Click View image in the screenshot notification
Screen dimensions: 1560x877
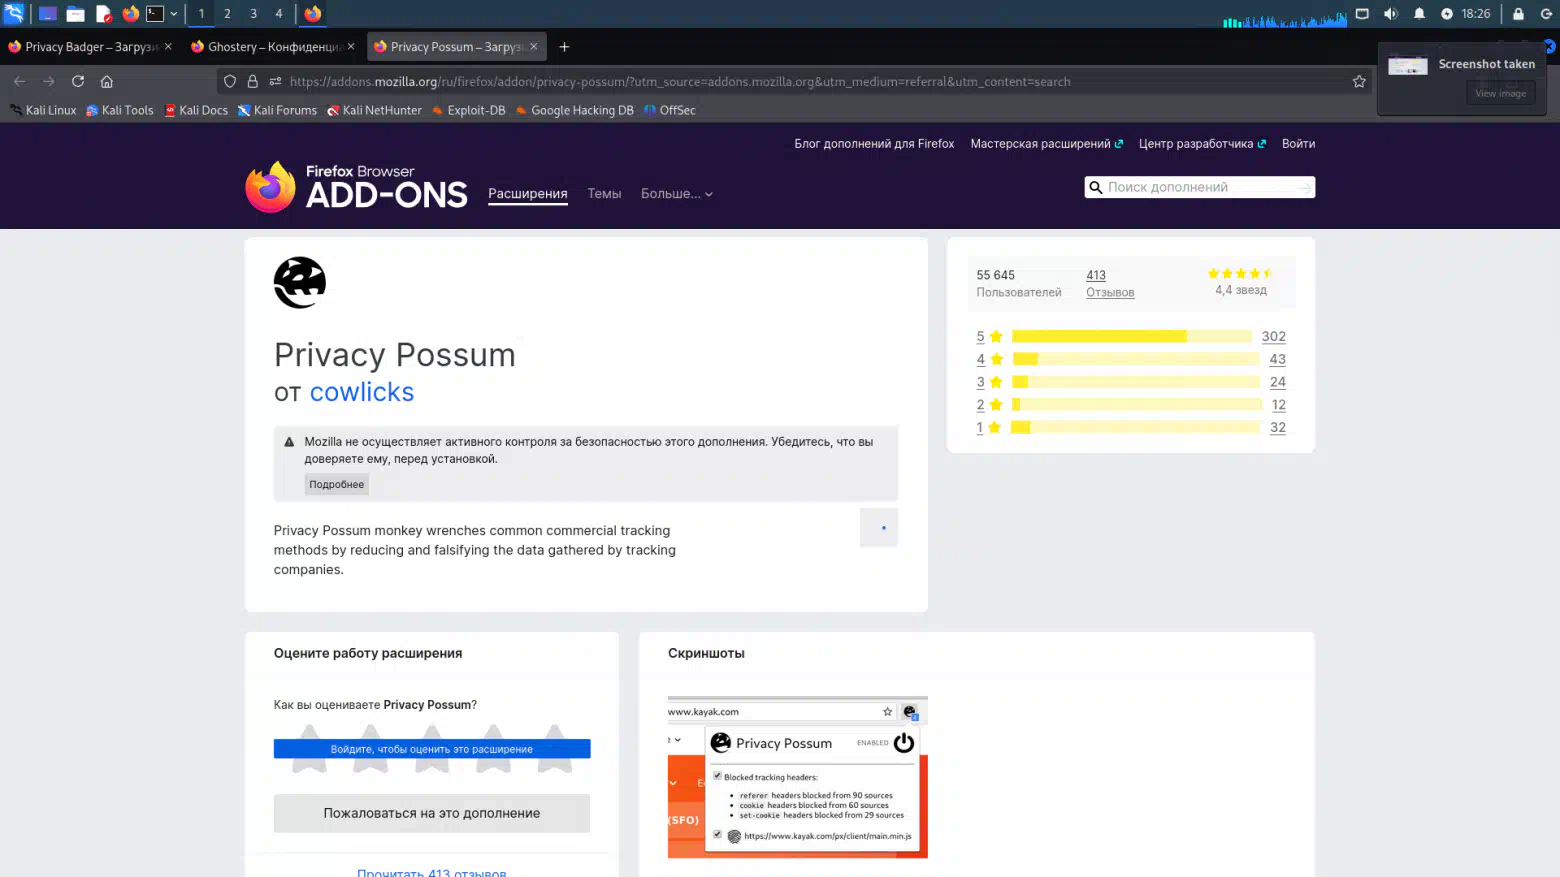click(x=1500, y=93)
